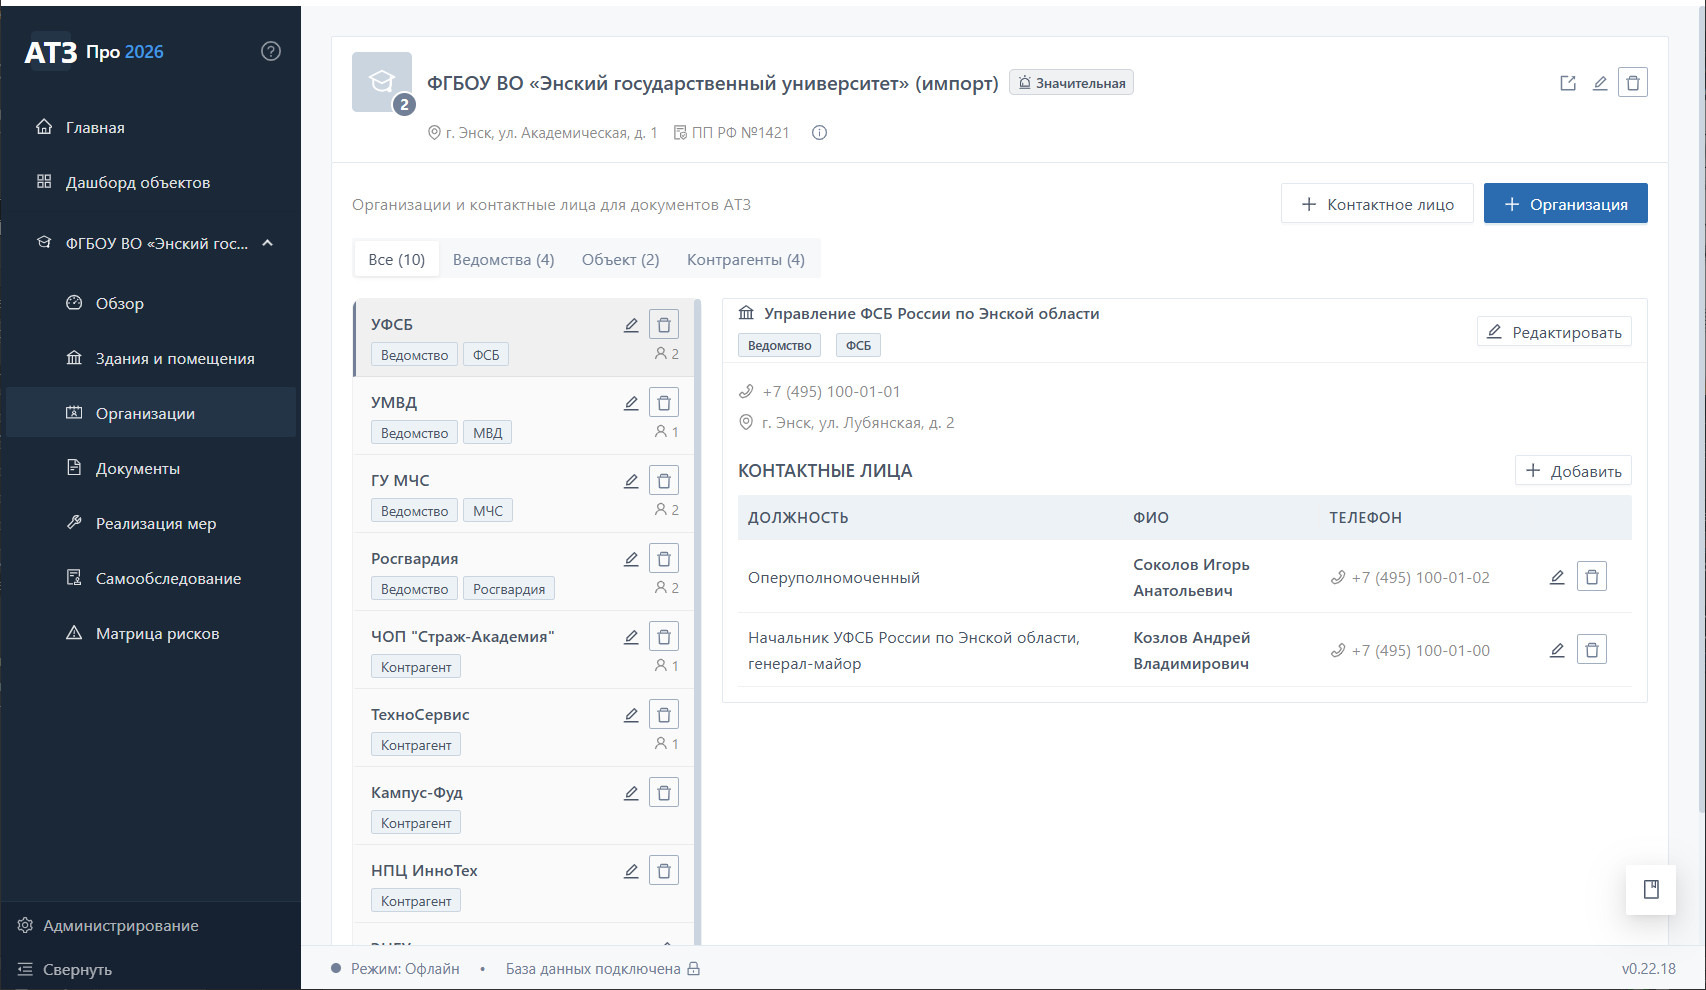Click Добавить in Контактные лица
This screenshot has height=990, width=1706.
[x=1573, y=471]
